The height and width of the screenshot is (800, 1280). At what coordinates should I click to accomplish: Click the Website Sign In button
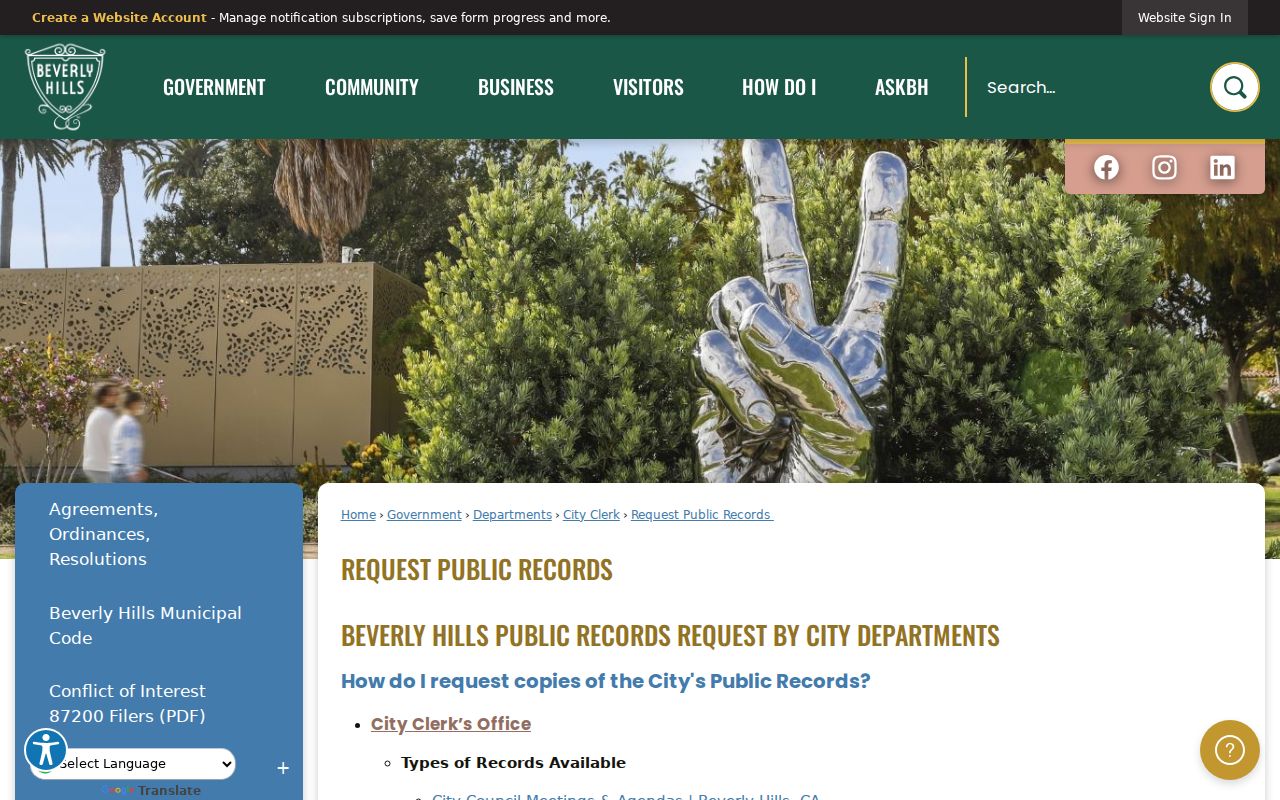[1185, 18]
